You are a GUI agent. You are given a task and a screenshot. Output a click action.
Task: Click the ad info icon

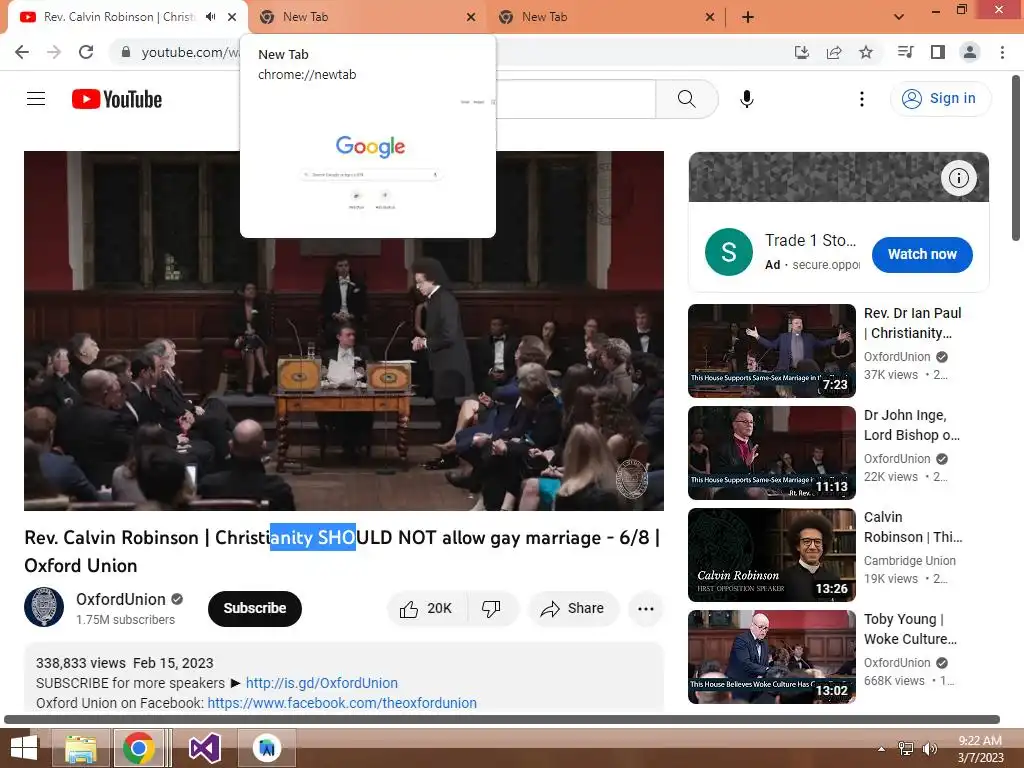[958, 178]
